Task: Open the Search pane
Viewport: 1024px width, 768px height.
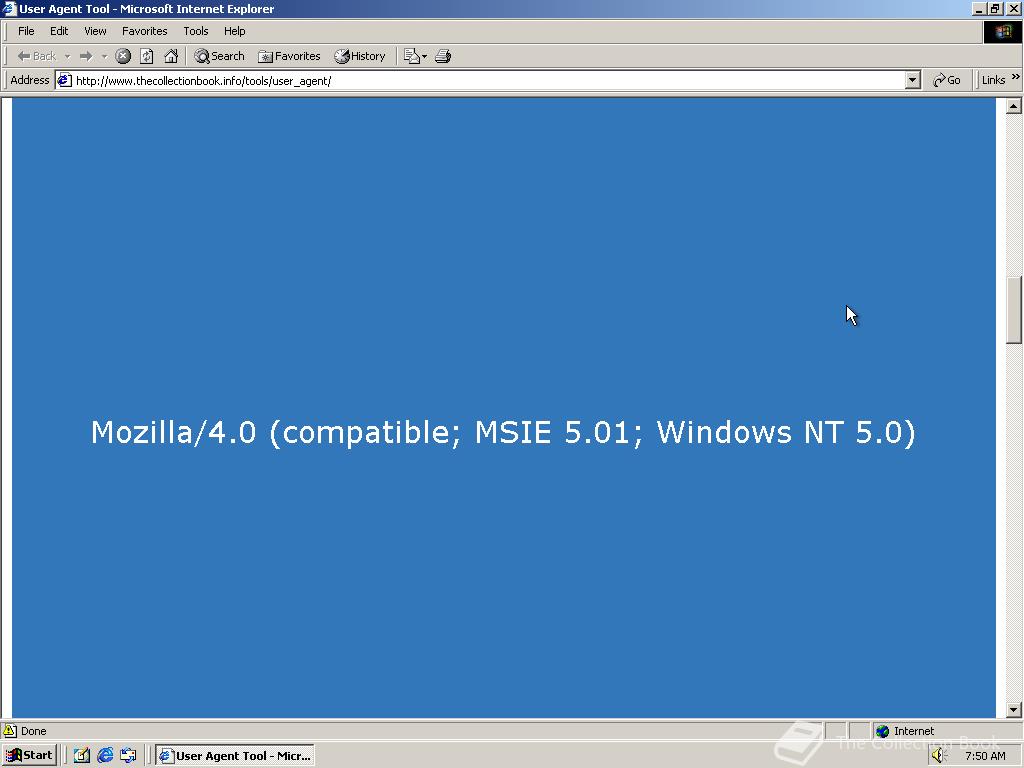Action: pos(219,56)
